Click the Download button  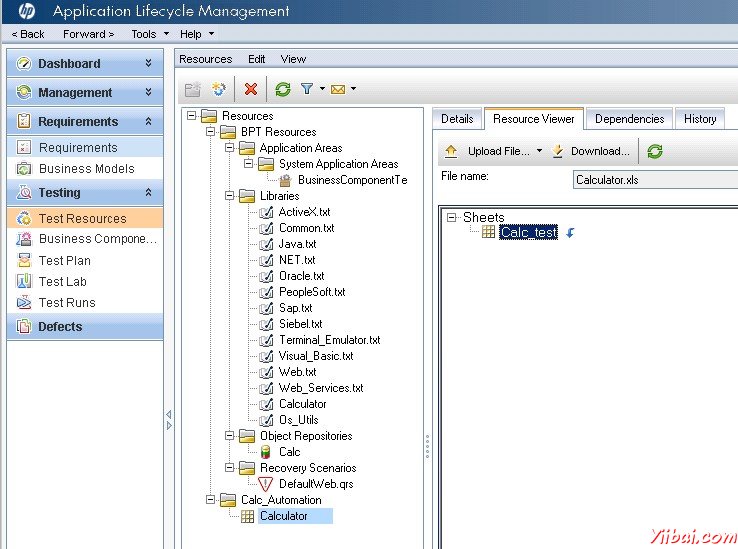click(x=591, y=152)
